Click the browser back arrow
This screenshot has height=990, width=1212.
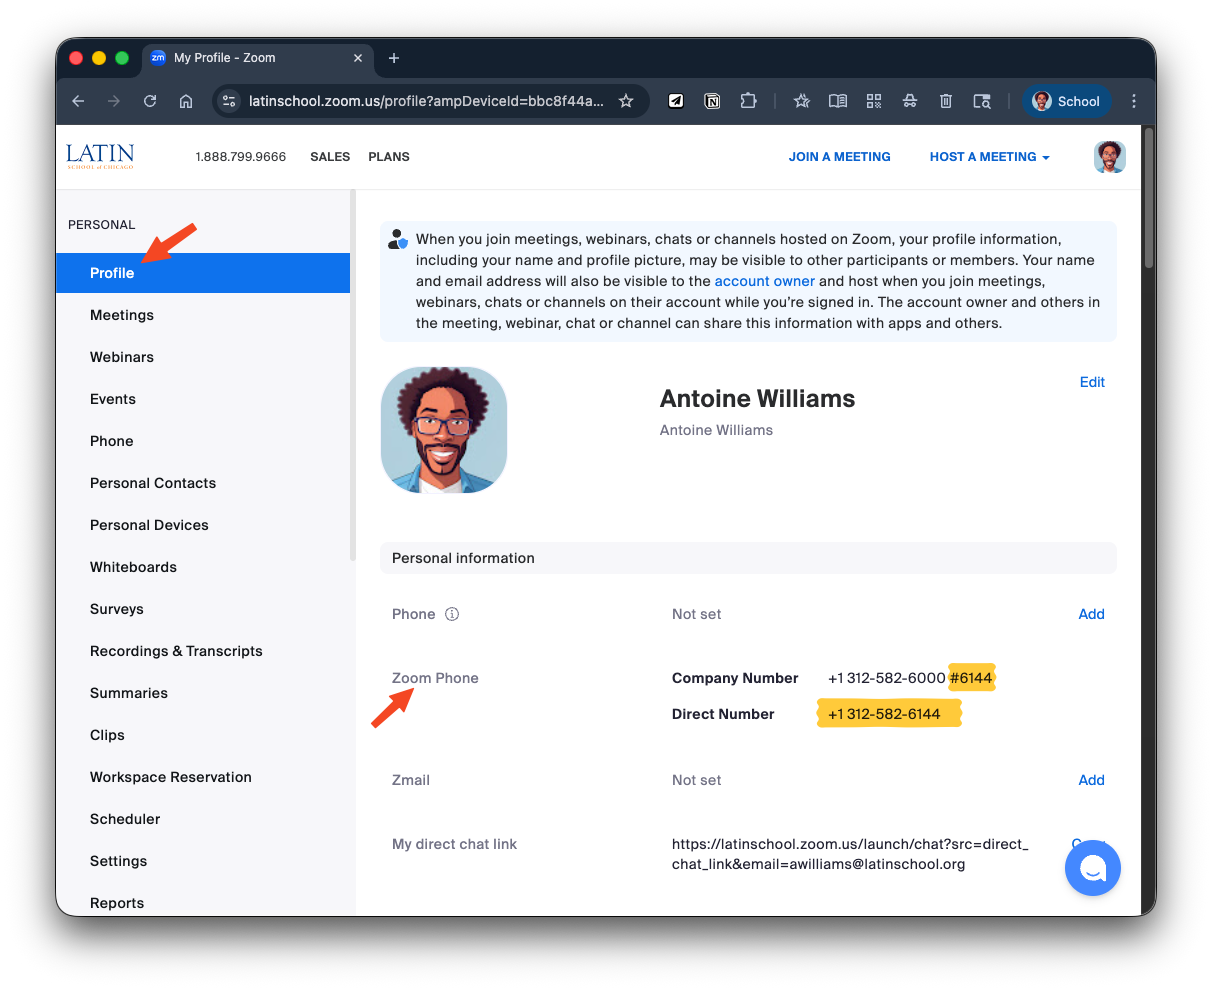tap(78, 101)
